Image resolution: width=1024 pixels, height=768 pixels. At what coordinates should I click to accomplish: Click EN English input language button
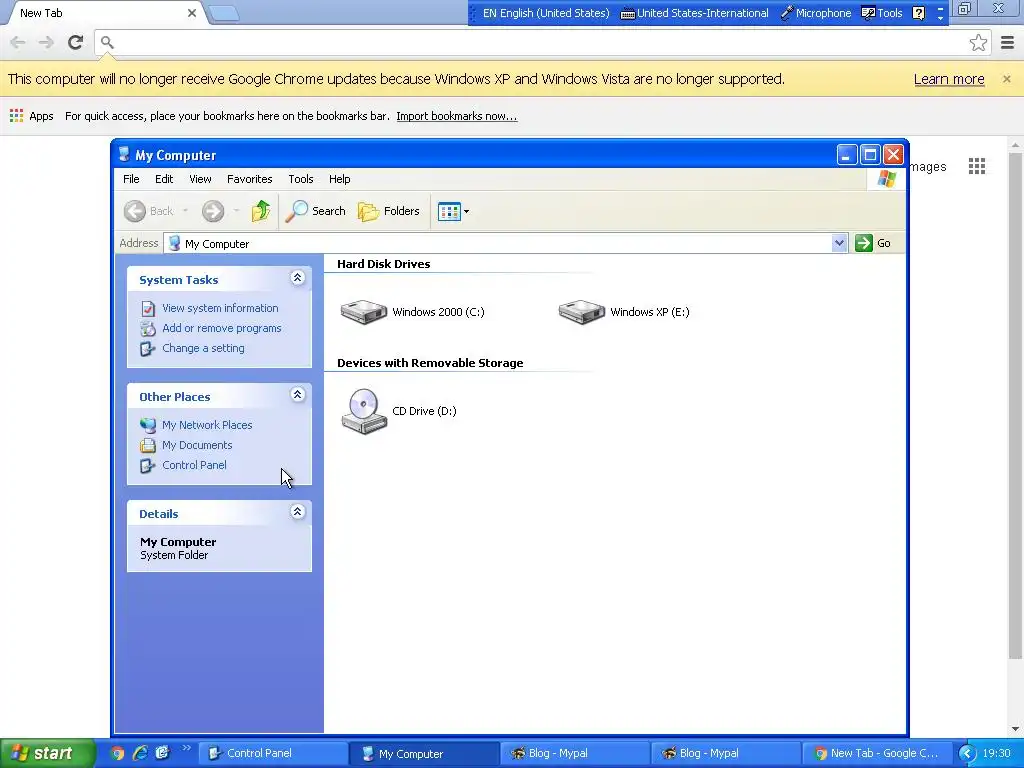coord(546,13)
